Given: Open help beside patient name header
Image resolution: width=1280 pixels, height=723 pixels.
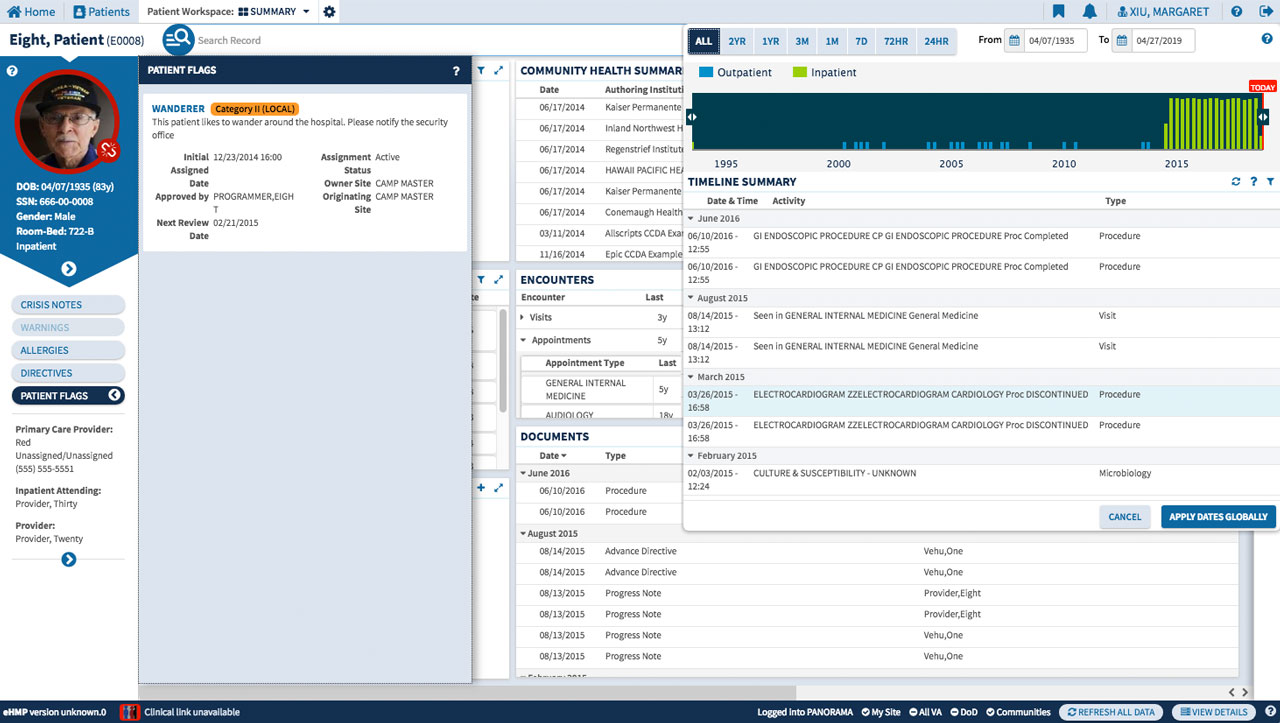Looking at the screenshot, I should click(x=12, y=71).
